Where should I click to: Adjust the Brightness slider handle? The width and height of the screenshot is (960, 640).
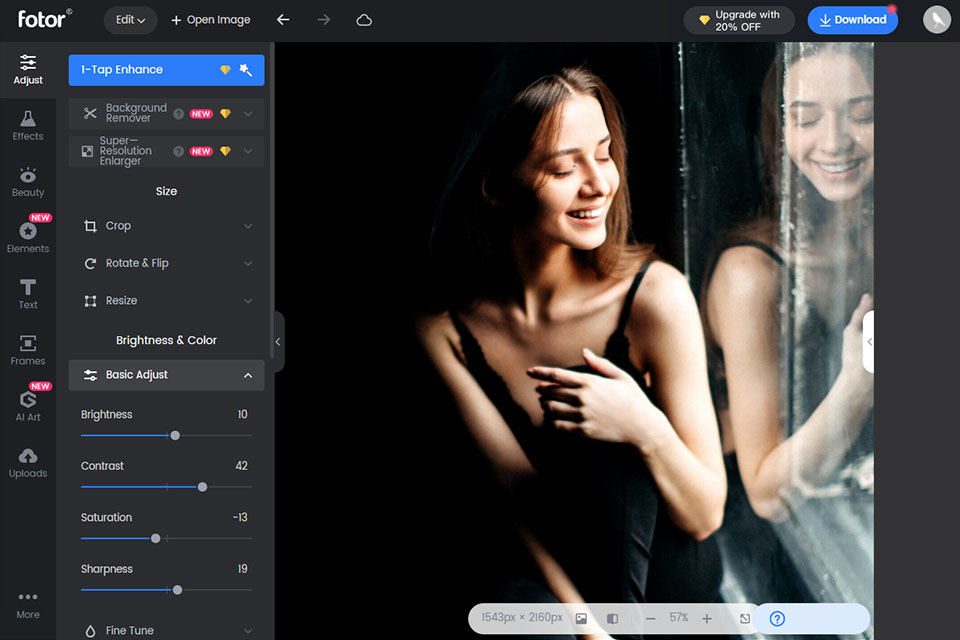pos(175,435)
